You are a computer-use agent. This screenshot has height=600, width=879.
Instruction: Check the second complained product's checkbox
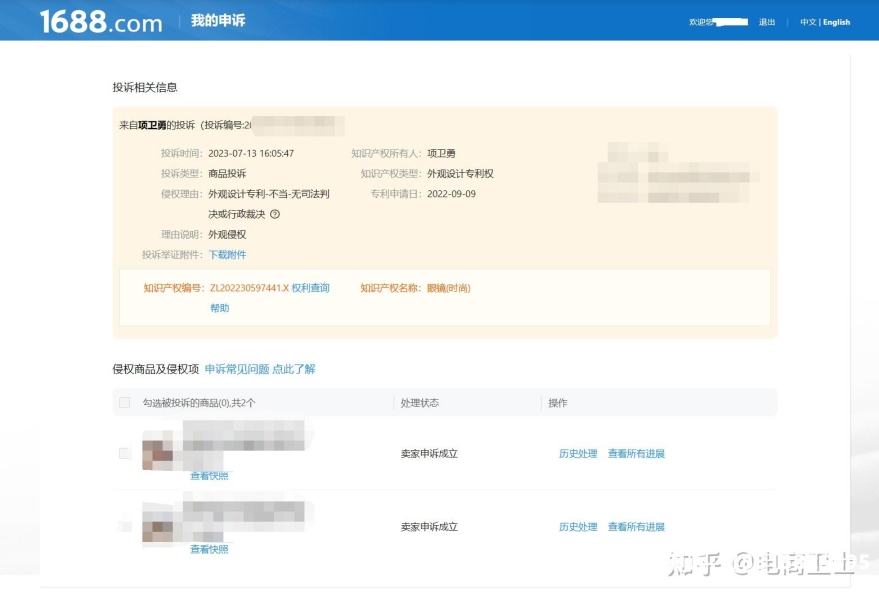124,526
